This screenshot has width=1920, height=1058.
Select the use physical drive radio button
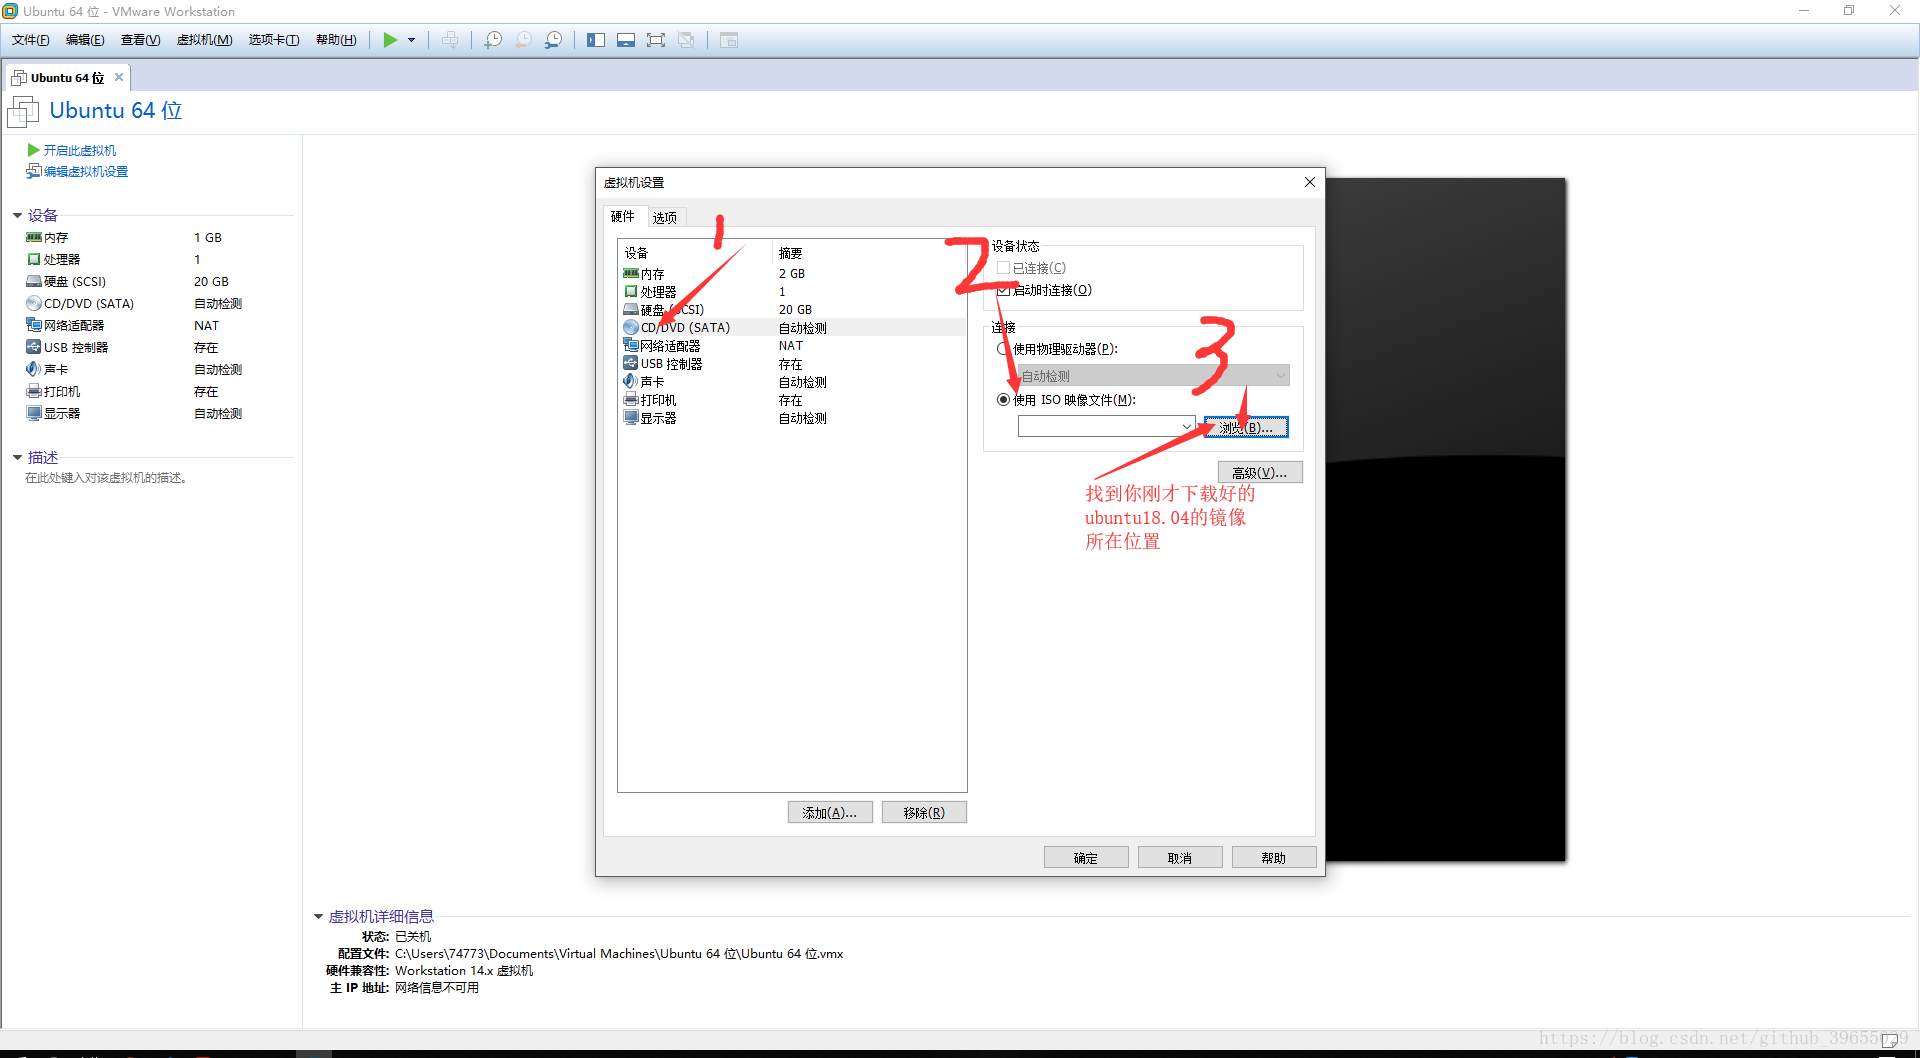1003,349
